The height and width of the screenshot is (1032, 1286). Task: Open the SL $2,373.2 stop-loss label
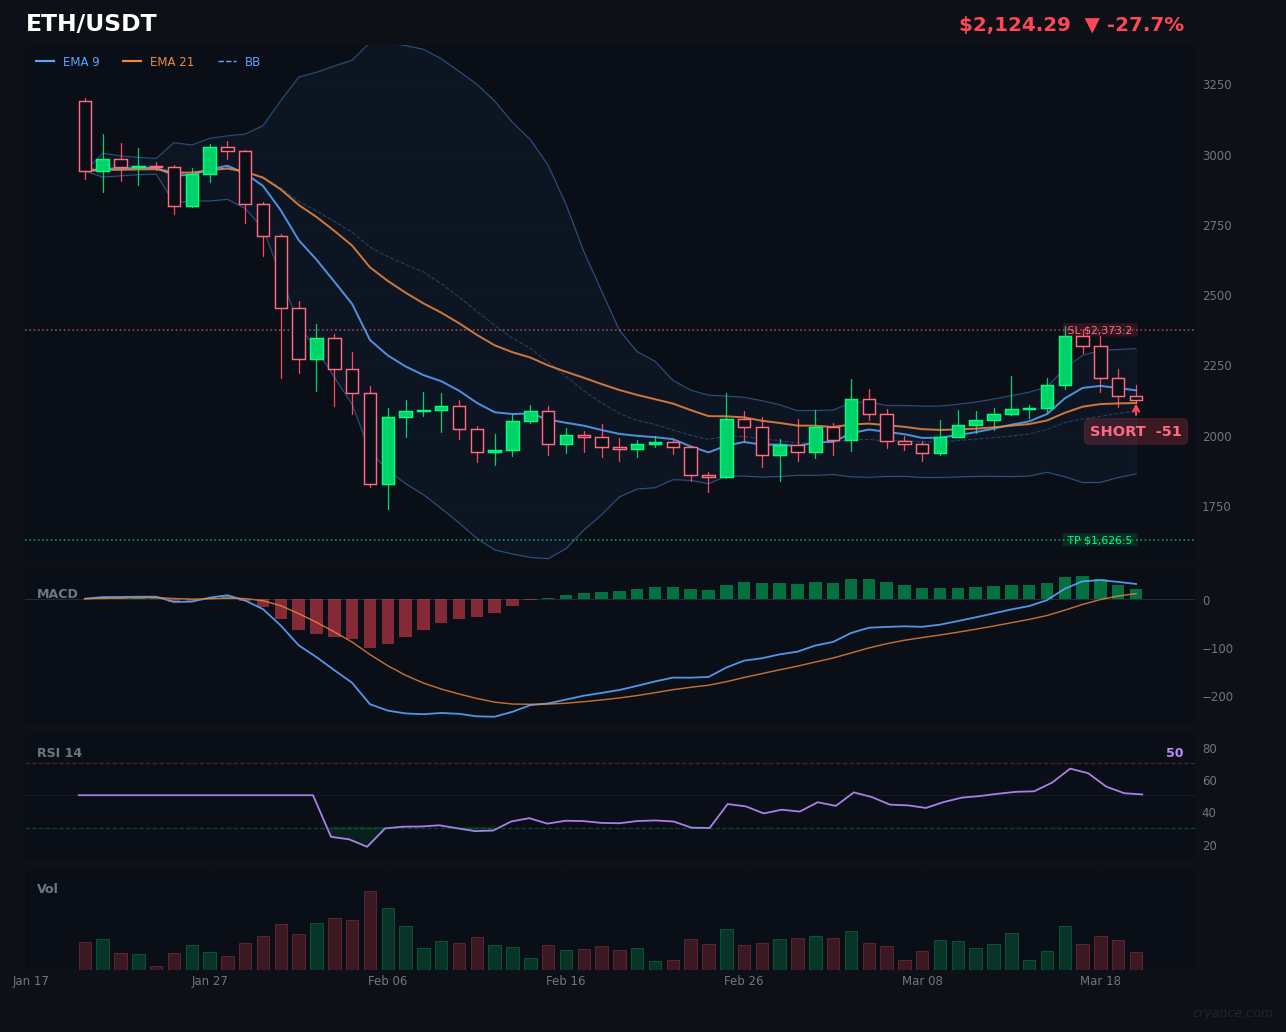1101,329
